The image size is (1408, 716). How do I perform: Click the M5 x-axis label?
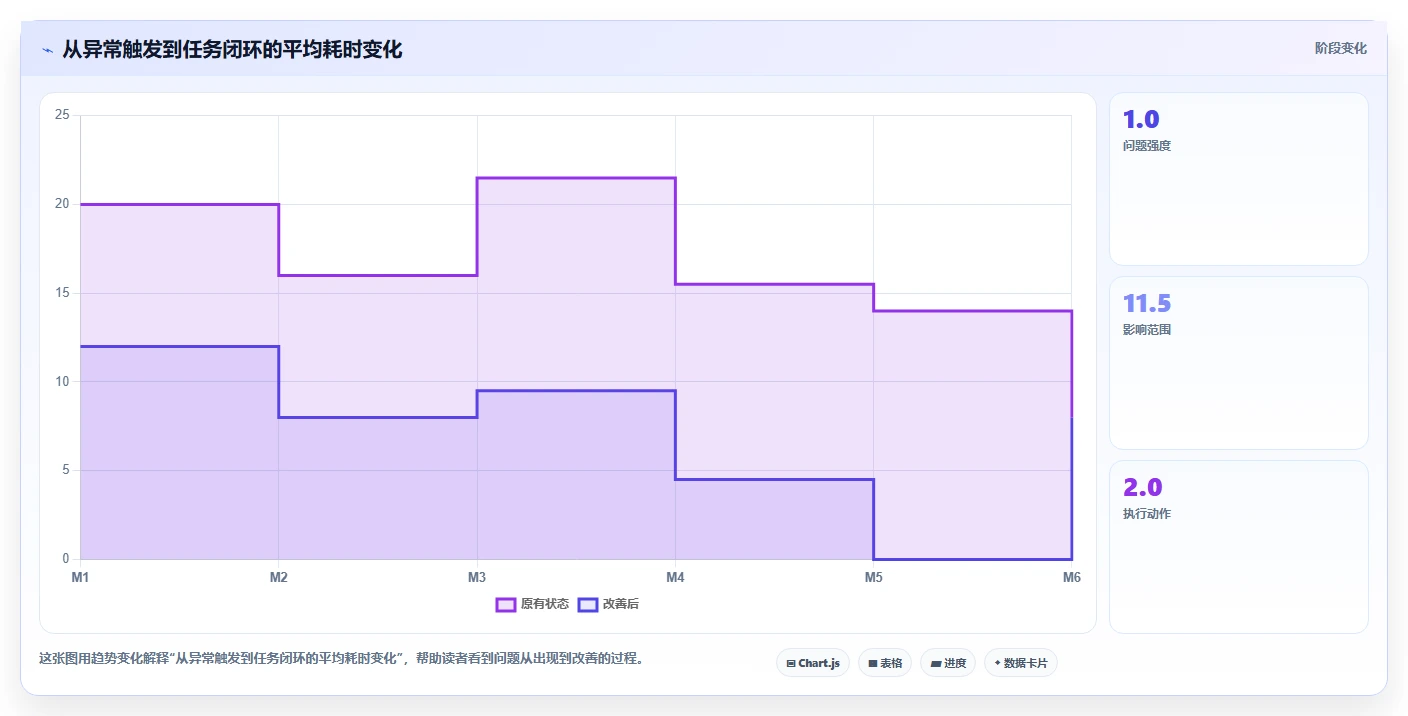(x=873, y=577)
